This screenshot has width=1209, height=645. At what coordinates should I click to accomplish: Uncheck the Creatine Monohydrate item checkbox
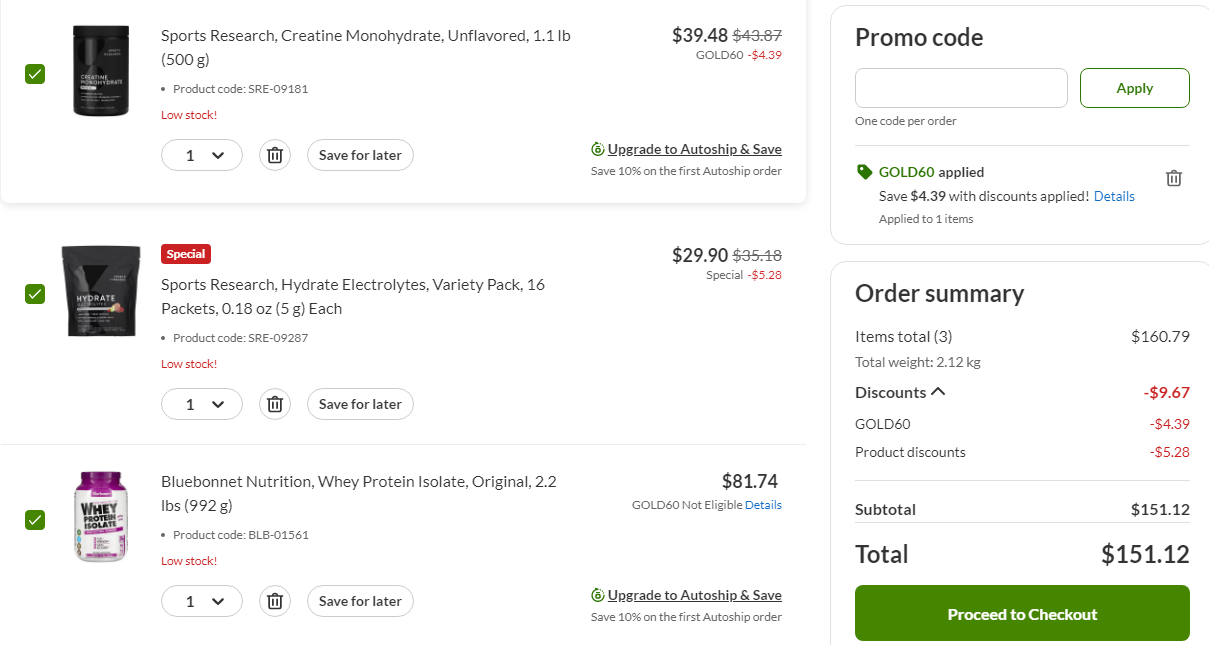(x=35, y=74)
